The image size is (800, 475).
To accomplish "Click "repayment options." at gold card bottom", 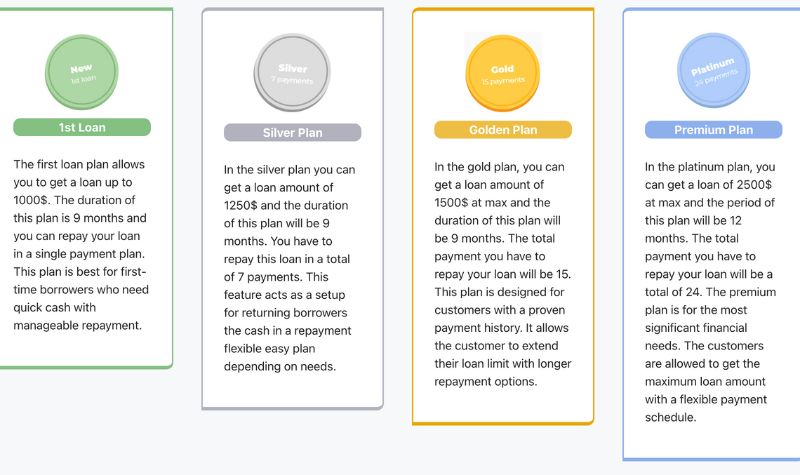I will coord(486,382).
